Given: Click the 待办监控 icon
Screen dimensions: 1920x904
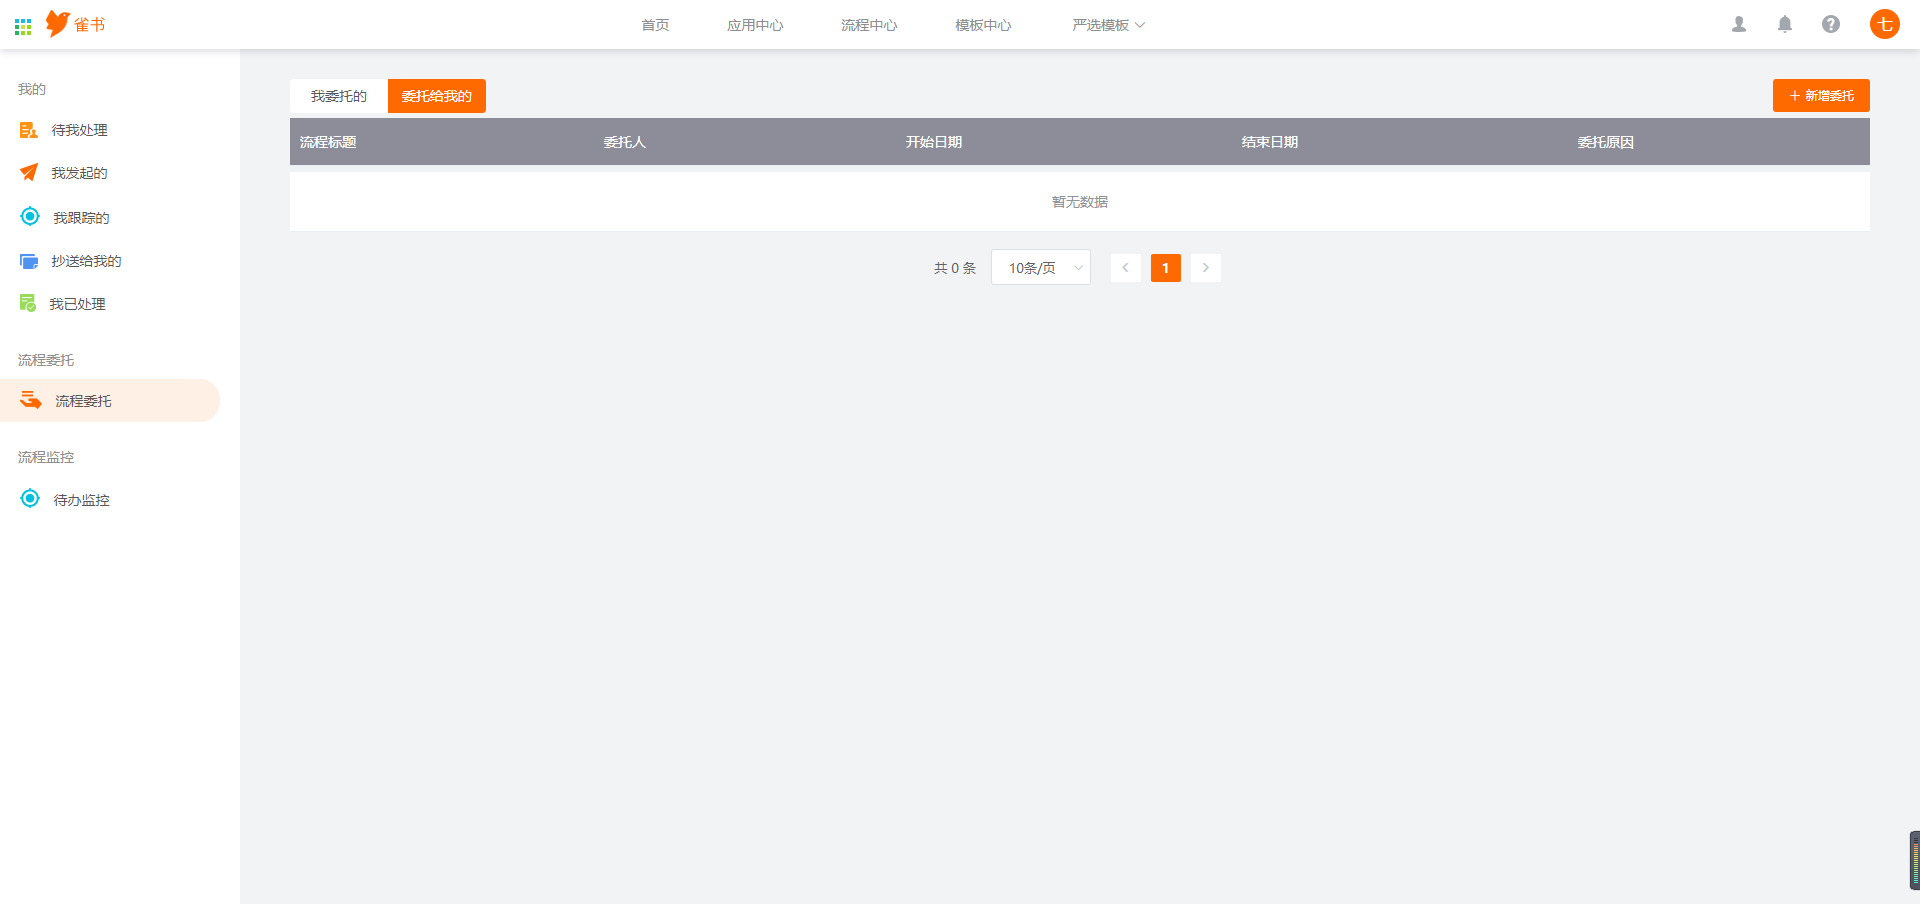Looking at the screenshot, I should pyautogui.click(x=30, y=499).
